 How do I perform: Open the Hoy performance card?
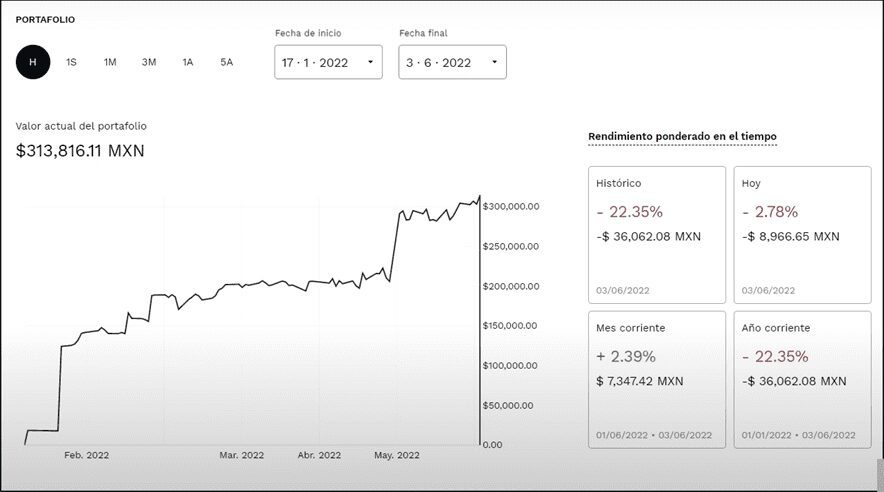pos(803,234)
